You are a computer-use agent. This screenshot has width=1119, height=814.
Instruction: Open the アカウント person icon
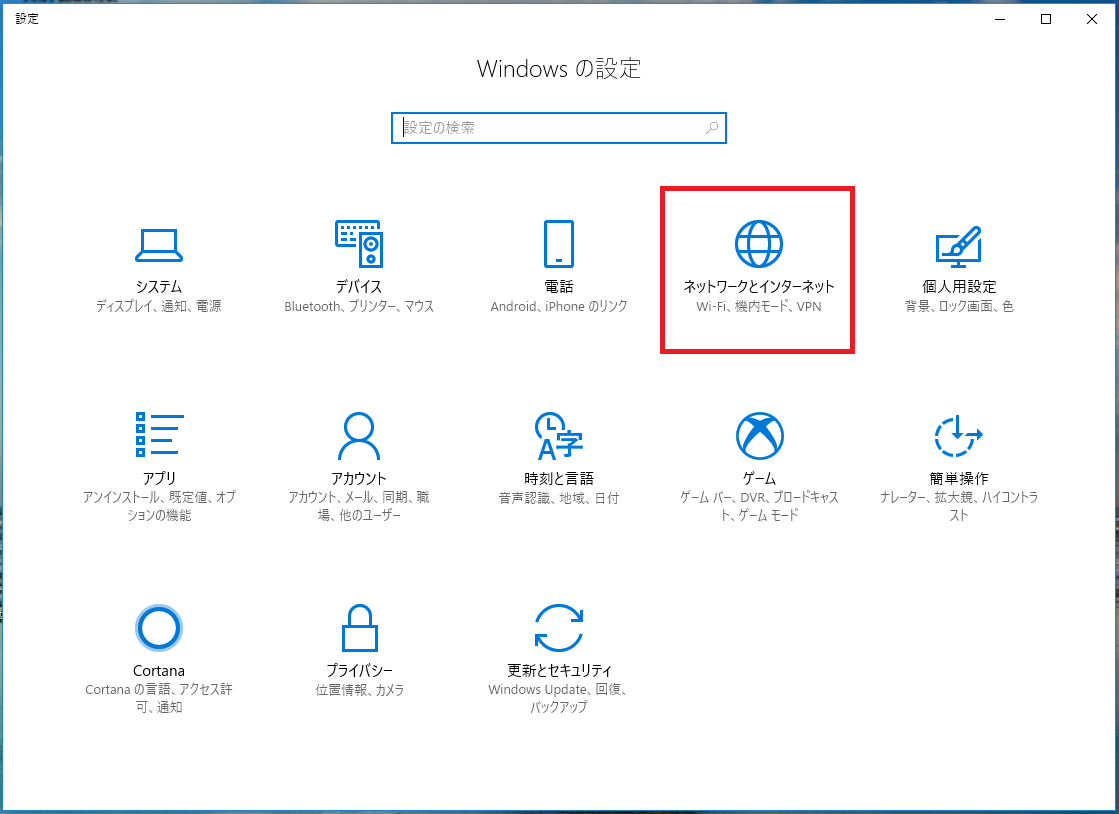click(x=359, y=434)
